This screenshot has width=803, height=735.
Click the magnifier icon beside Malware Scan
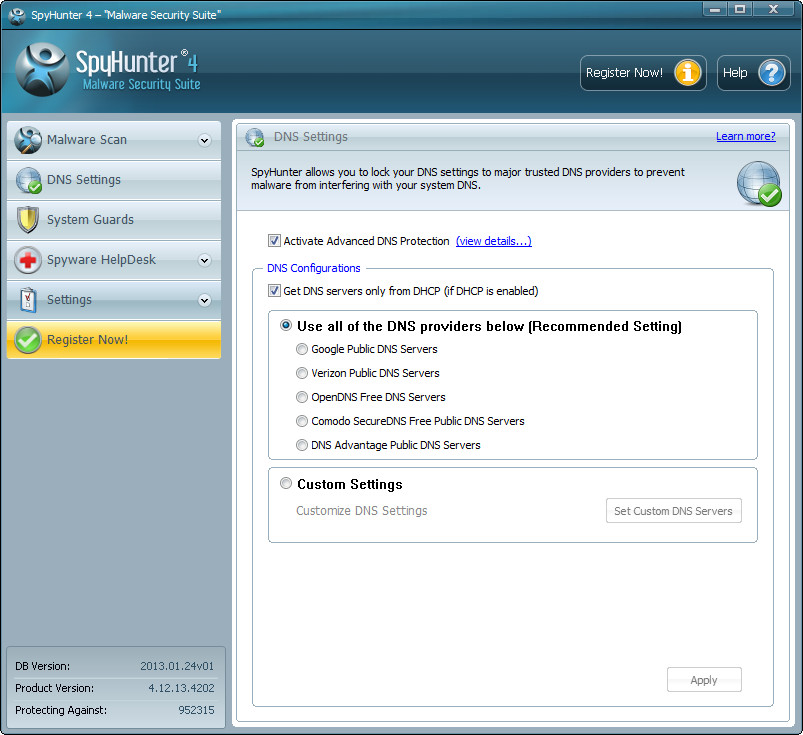click(28, 140)
